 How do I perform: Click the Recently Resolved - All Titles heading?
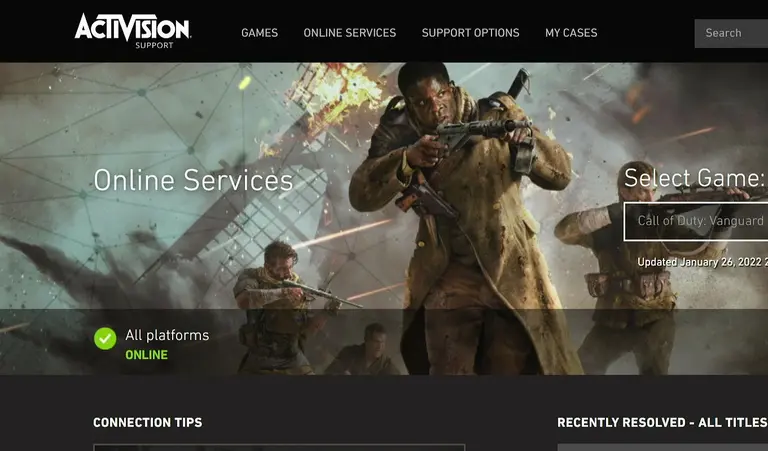pyautogui.click(x=662, y=422)
